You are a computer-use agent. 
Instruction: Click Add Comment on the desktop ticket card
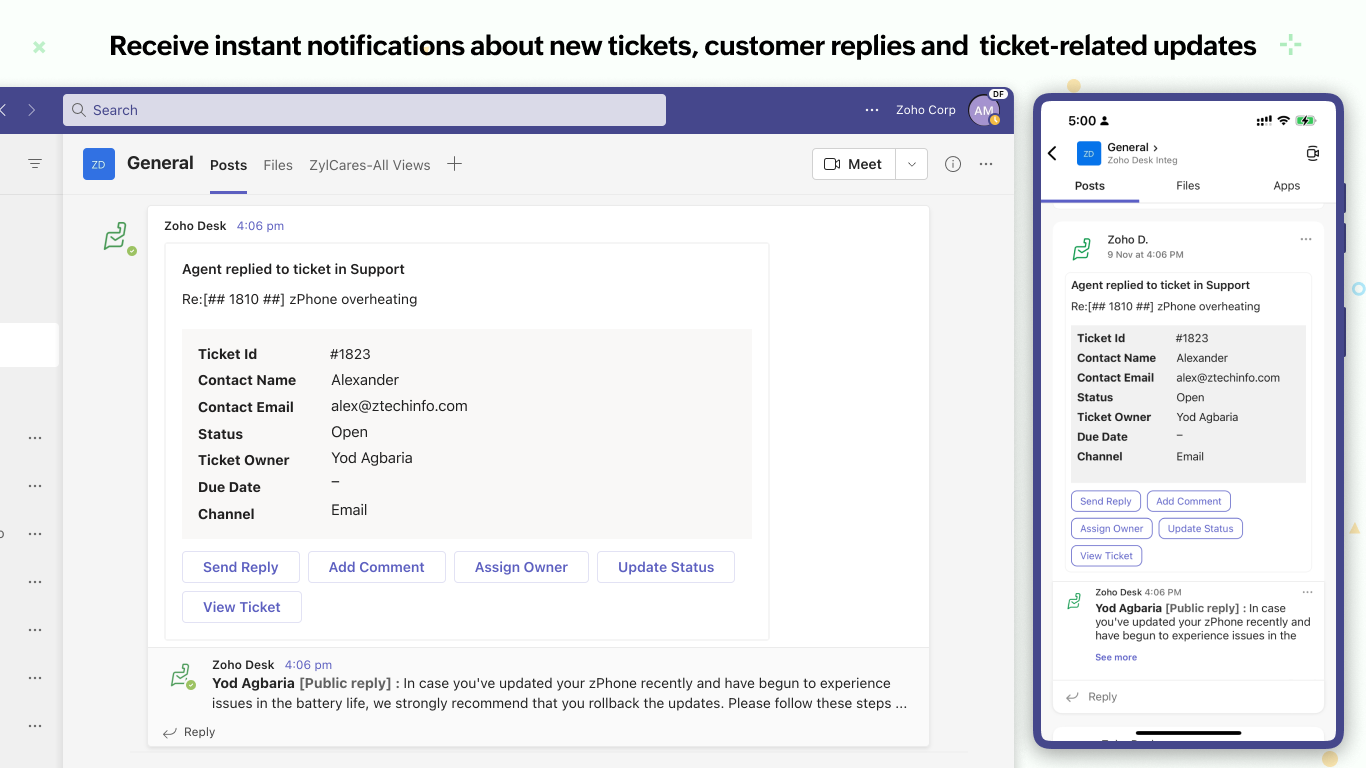tap(377, 567)
